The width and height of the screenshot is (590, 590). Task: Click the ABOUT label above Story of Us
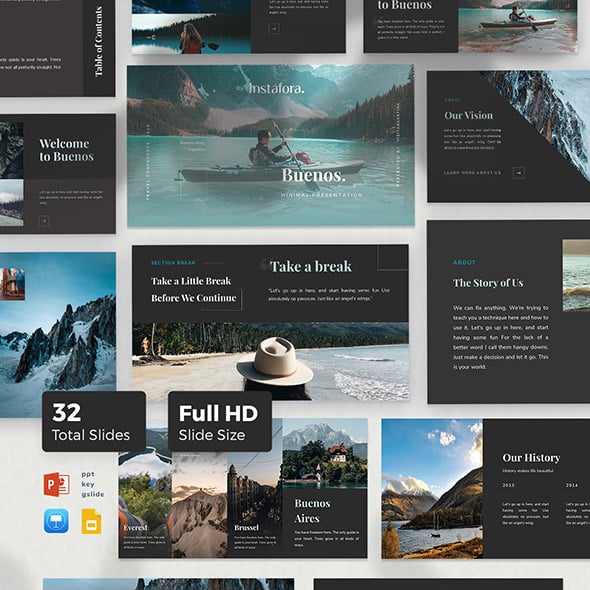coord(464,262)
